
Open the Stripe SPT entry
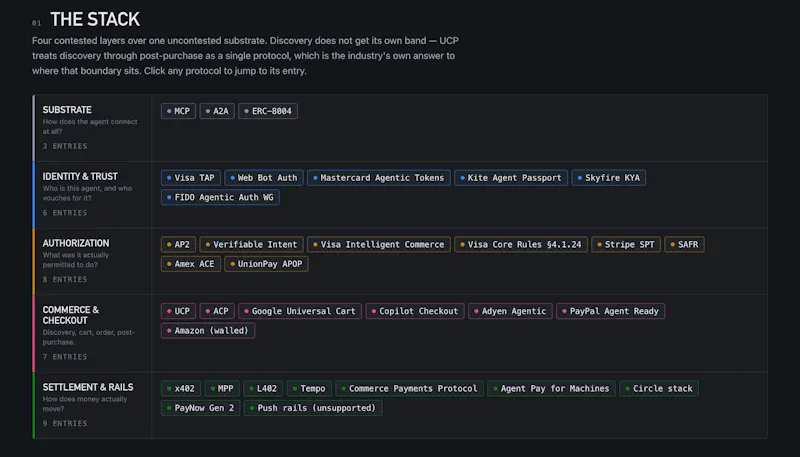point(626,245)
